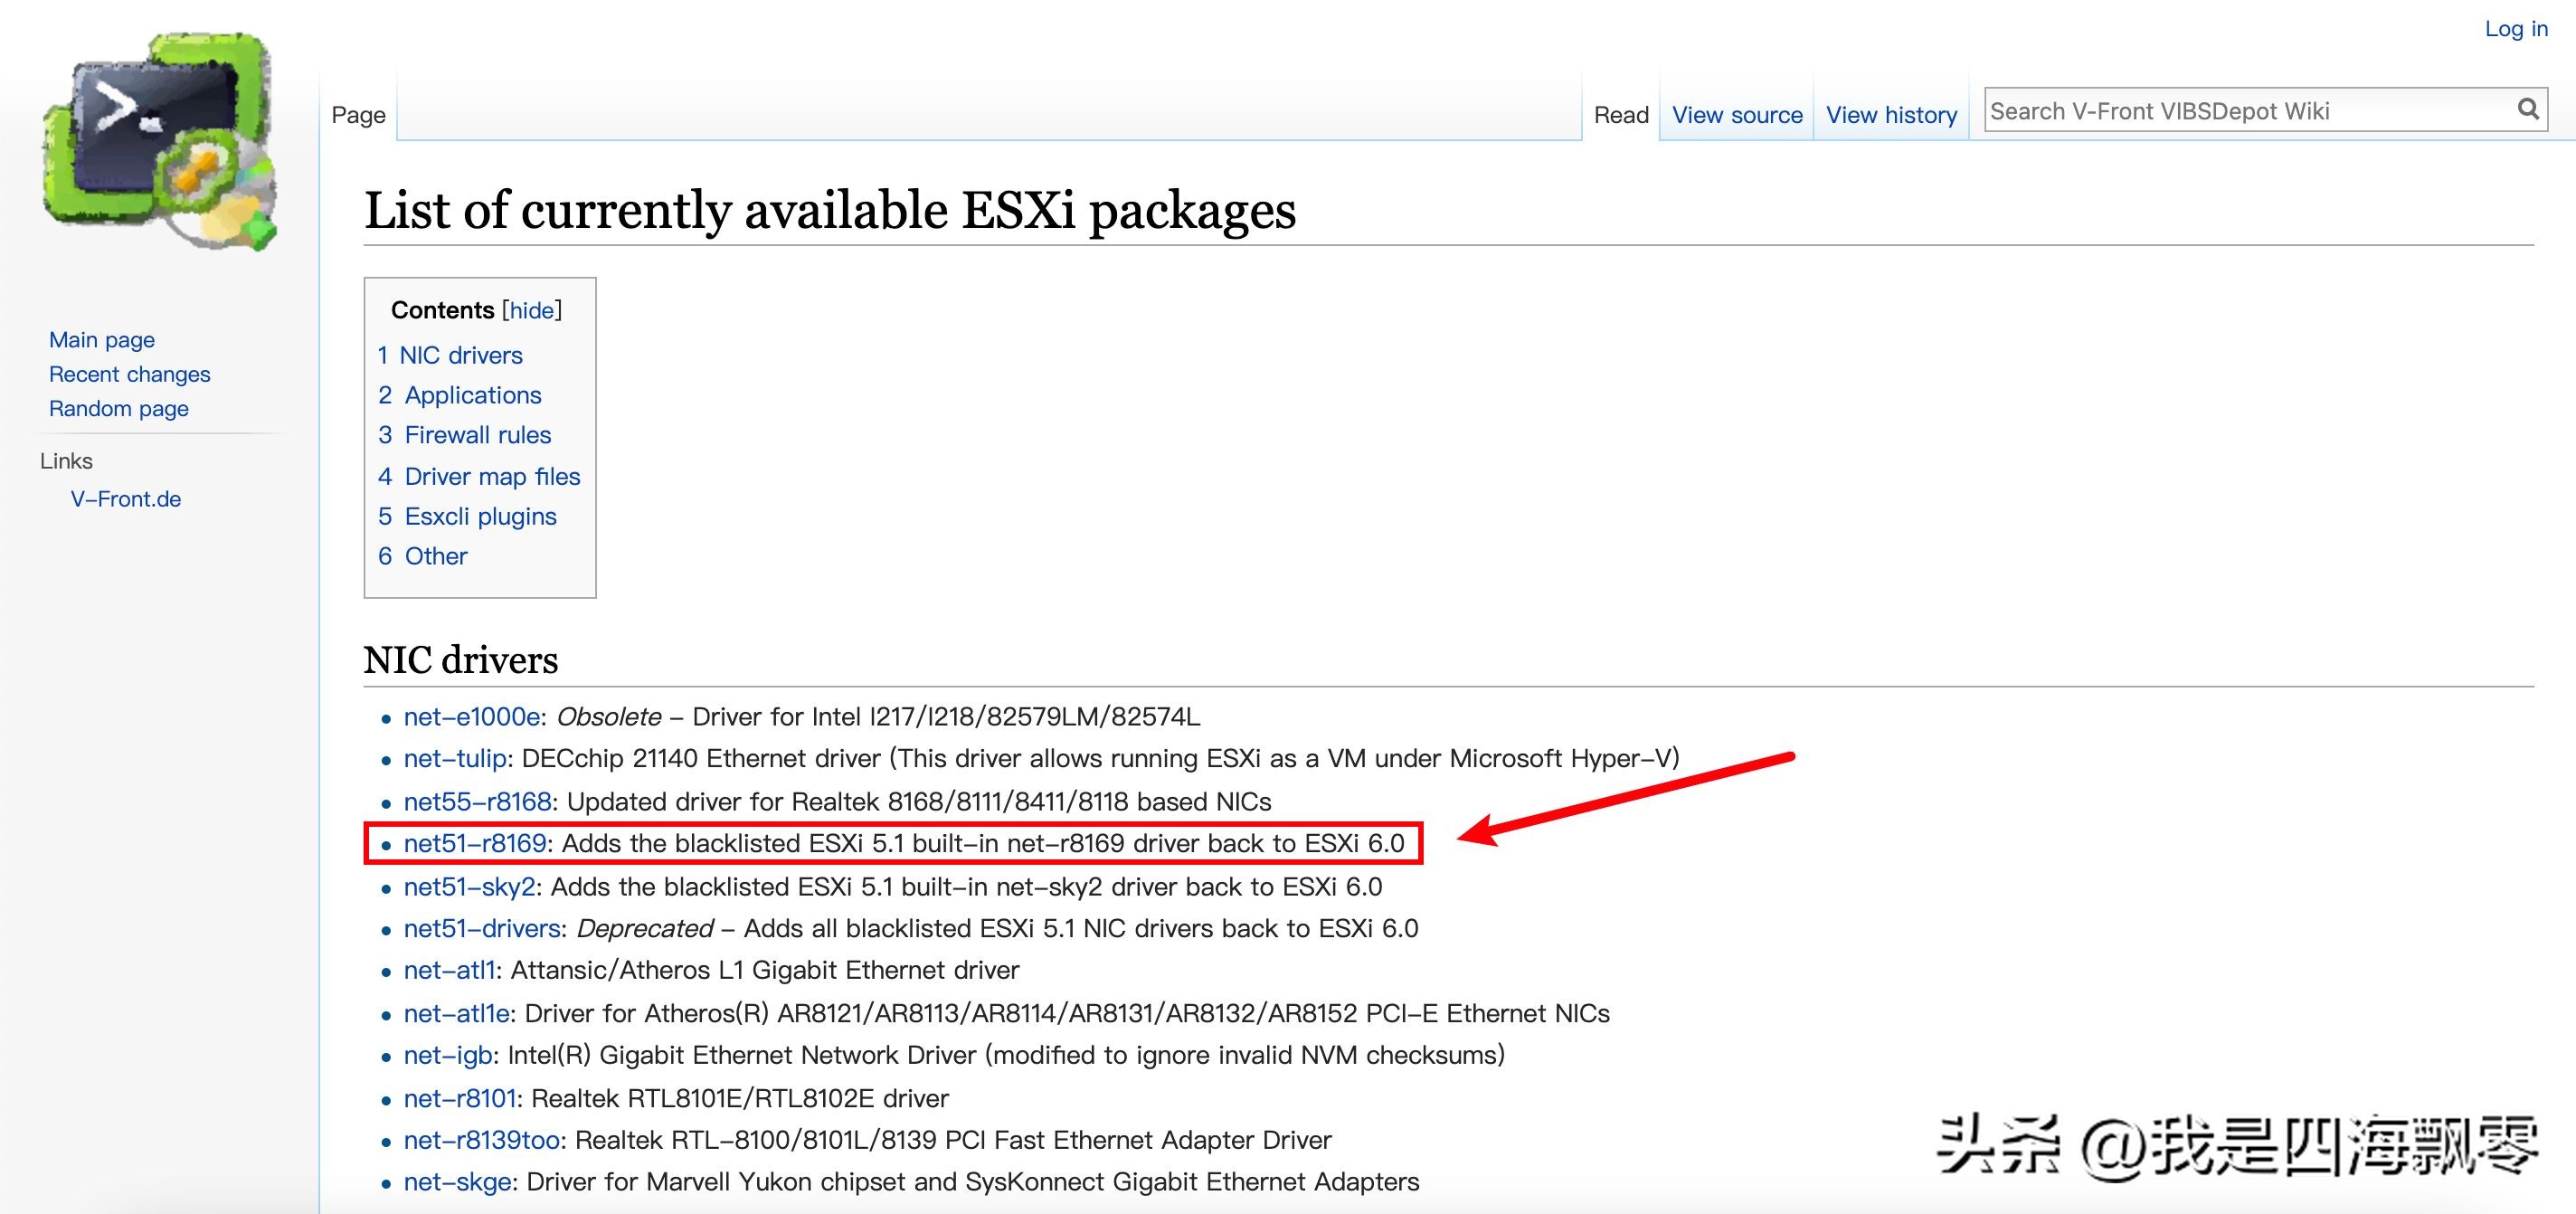The height and width of the screenshot is (1214, 2576).
Task: Click the V-Front VIBSDepot wiki logo
Action: (160, 140)
